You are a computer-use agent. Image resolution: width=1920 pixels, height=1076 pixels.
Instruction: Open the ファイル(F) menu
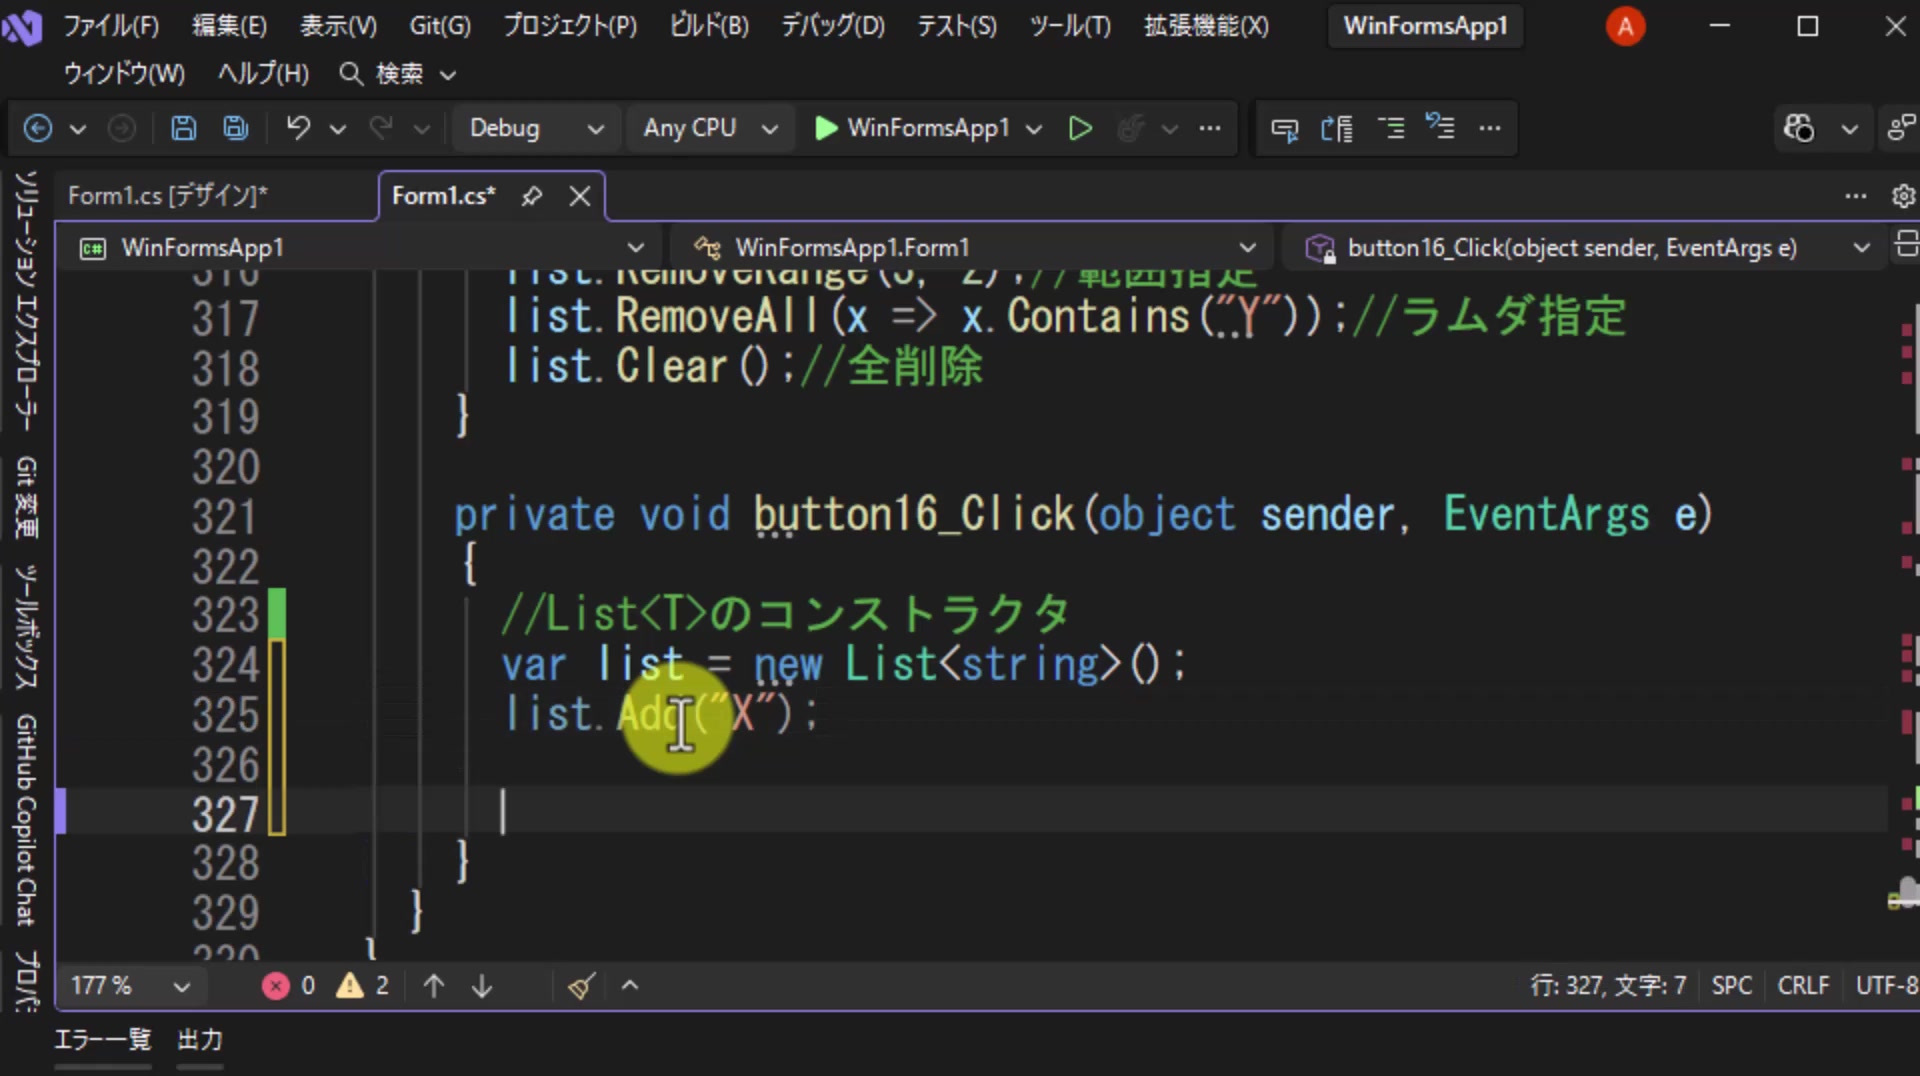[x=111, y=26]
